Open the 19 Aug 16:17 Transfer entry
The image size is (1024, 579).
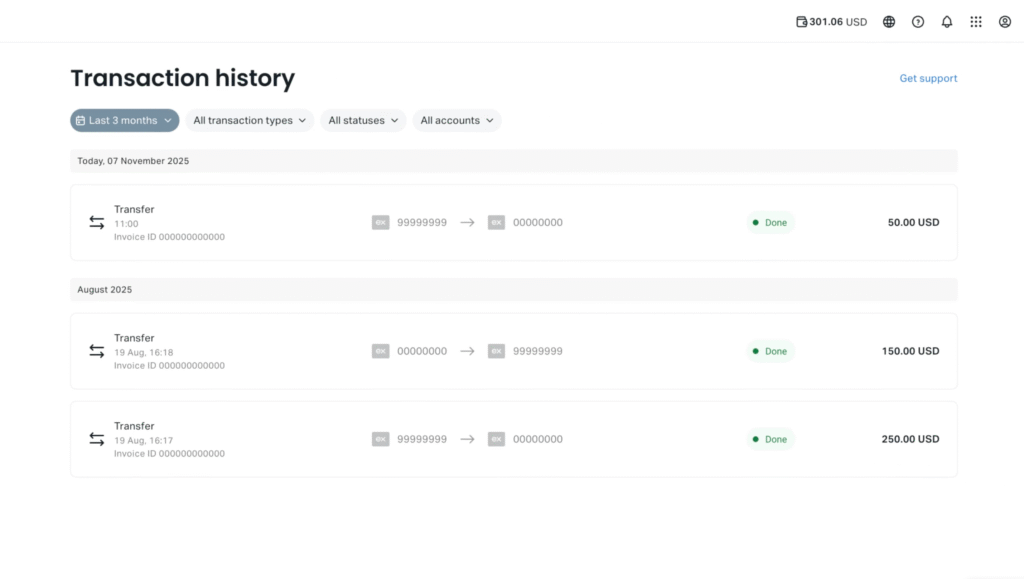point(134,427)
